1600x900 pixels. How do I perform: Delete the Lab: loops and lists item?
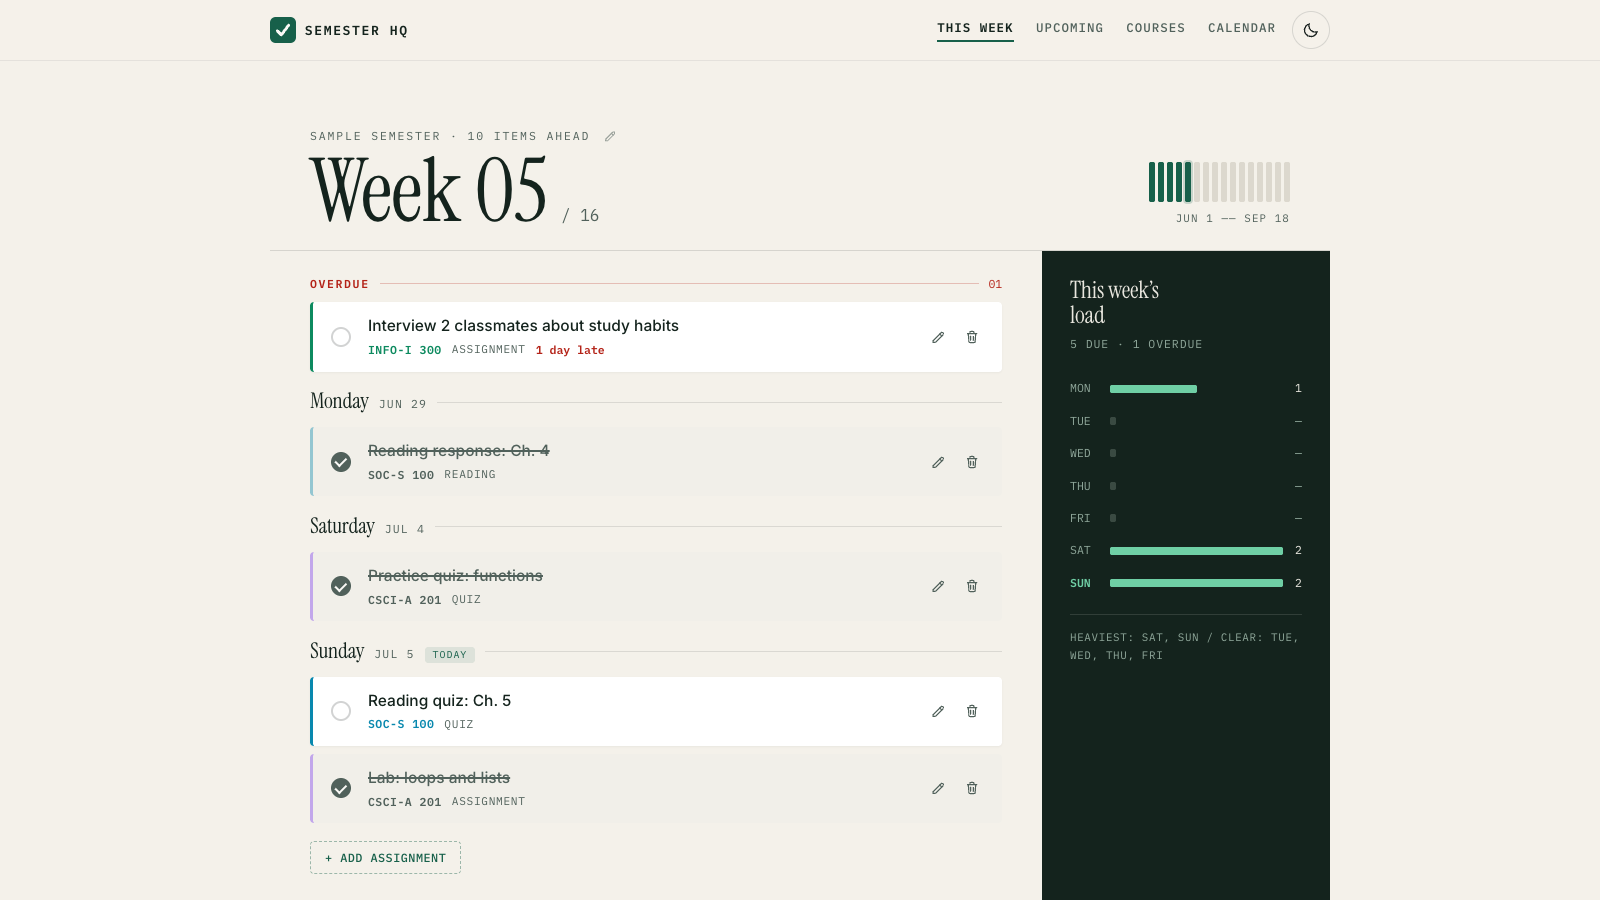coord(972,788)
